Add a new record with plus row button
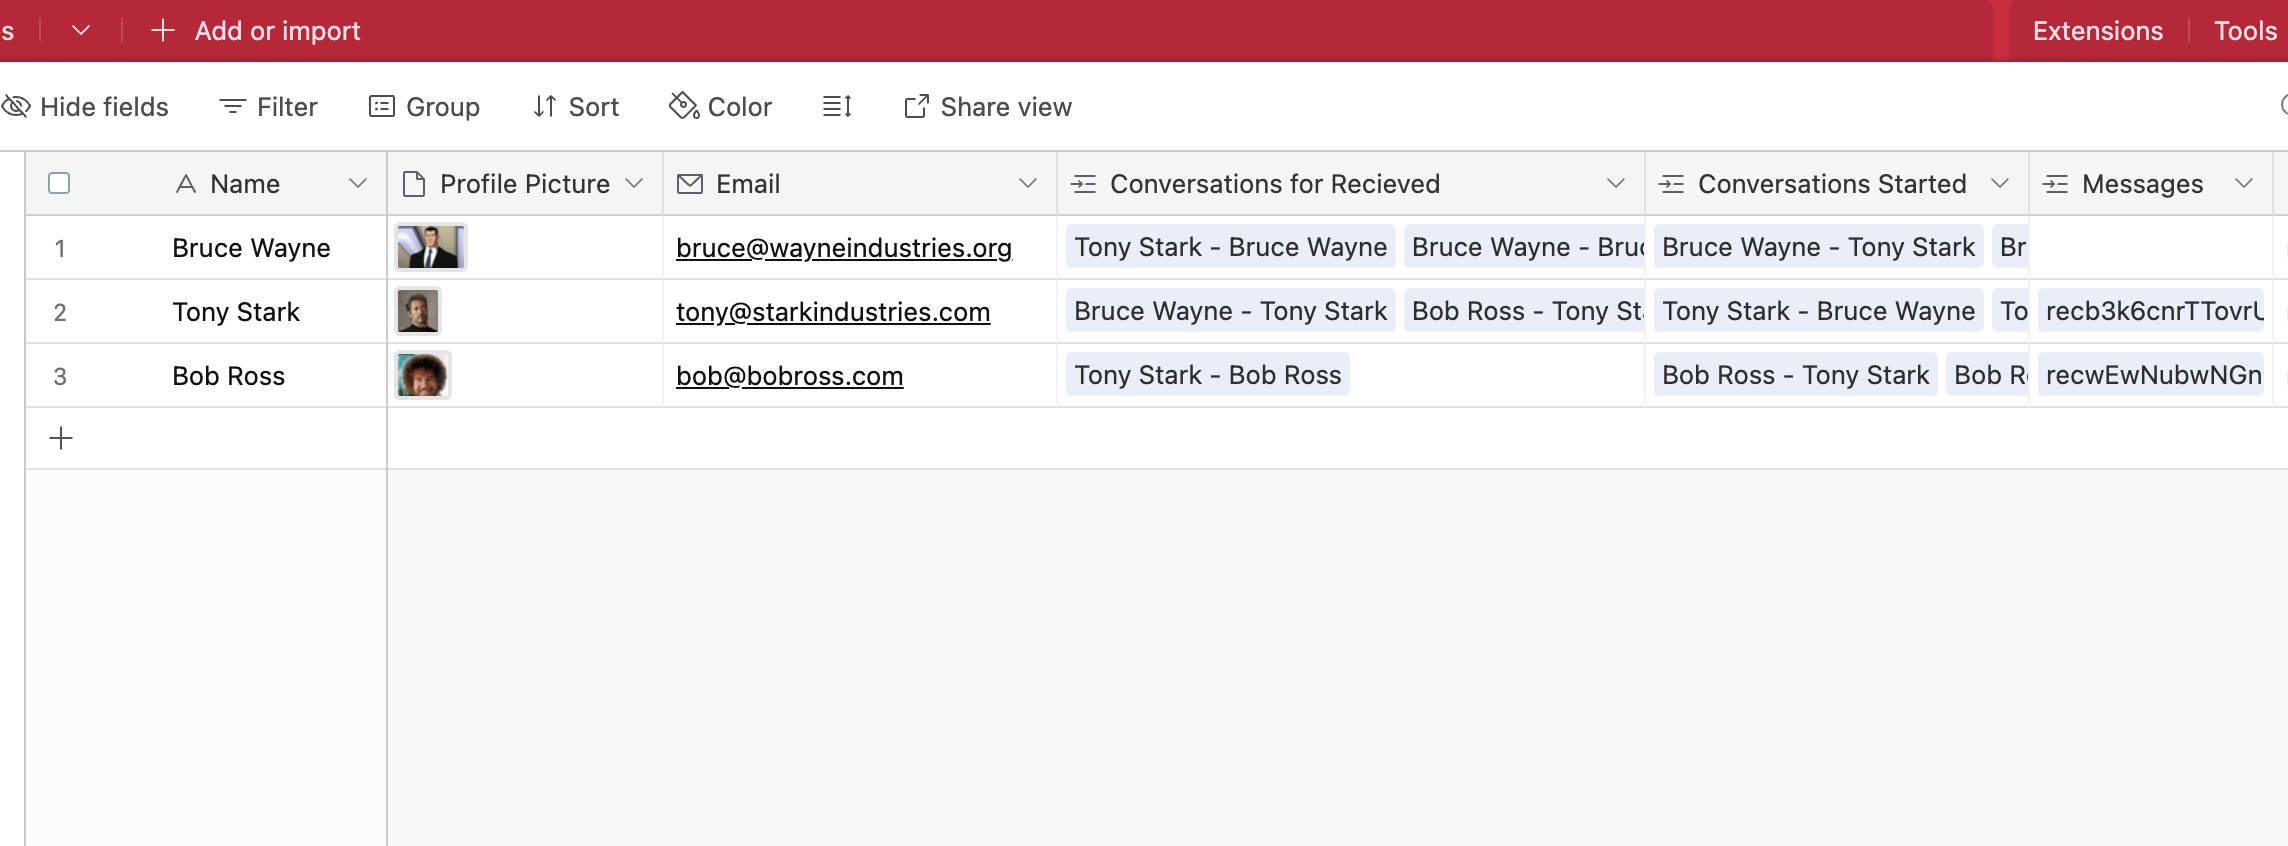Screen dimensions: 2288x846 (61, 438)
